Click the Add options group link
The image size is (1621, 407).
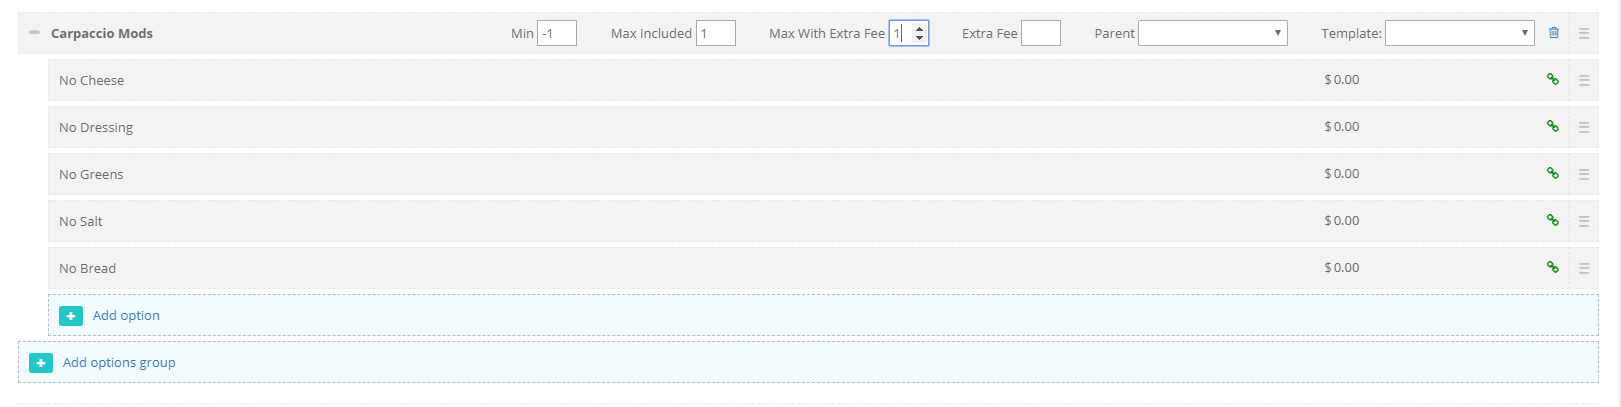(x=119, y=362)
